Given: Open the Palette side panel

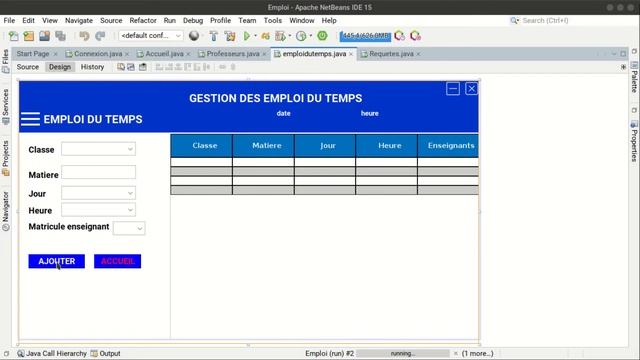Looking at the screenshot, I should click(634, 78).
